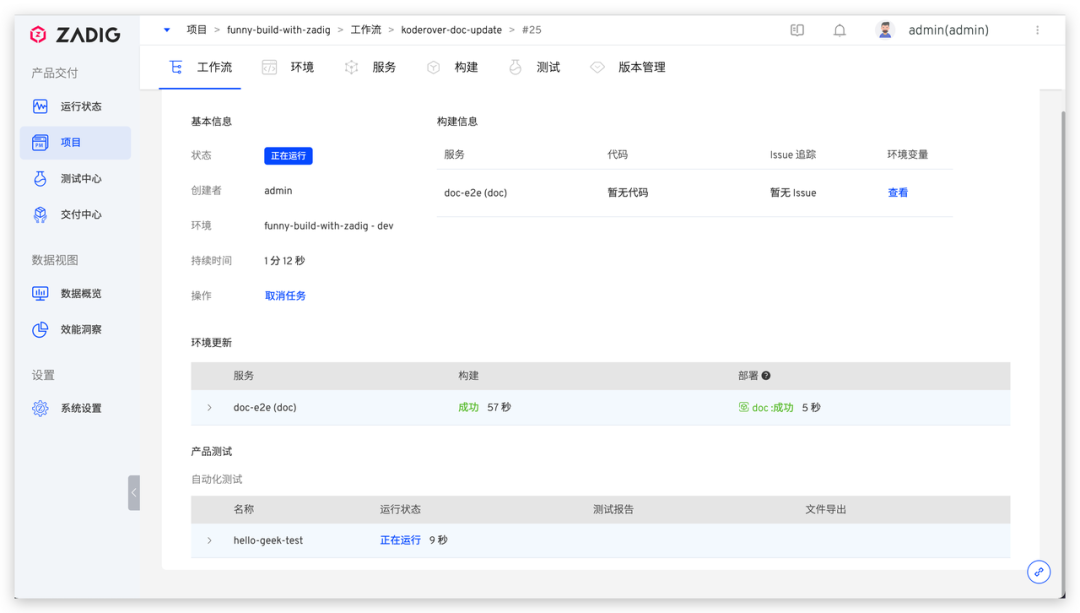
Task: Open the 运行状态 sidebar icon
Action: point(40,106)
